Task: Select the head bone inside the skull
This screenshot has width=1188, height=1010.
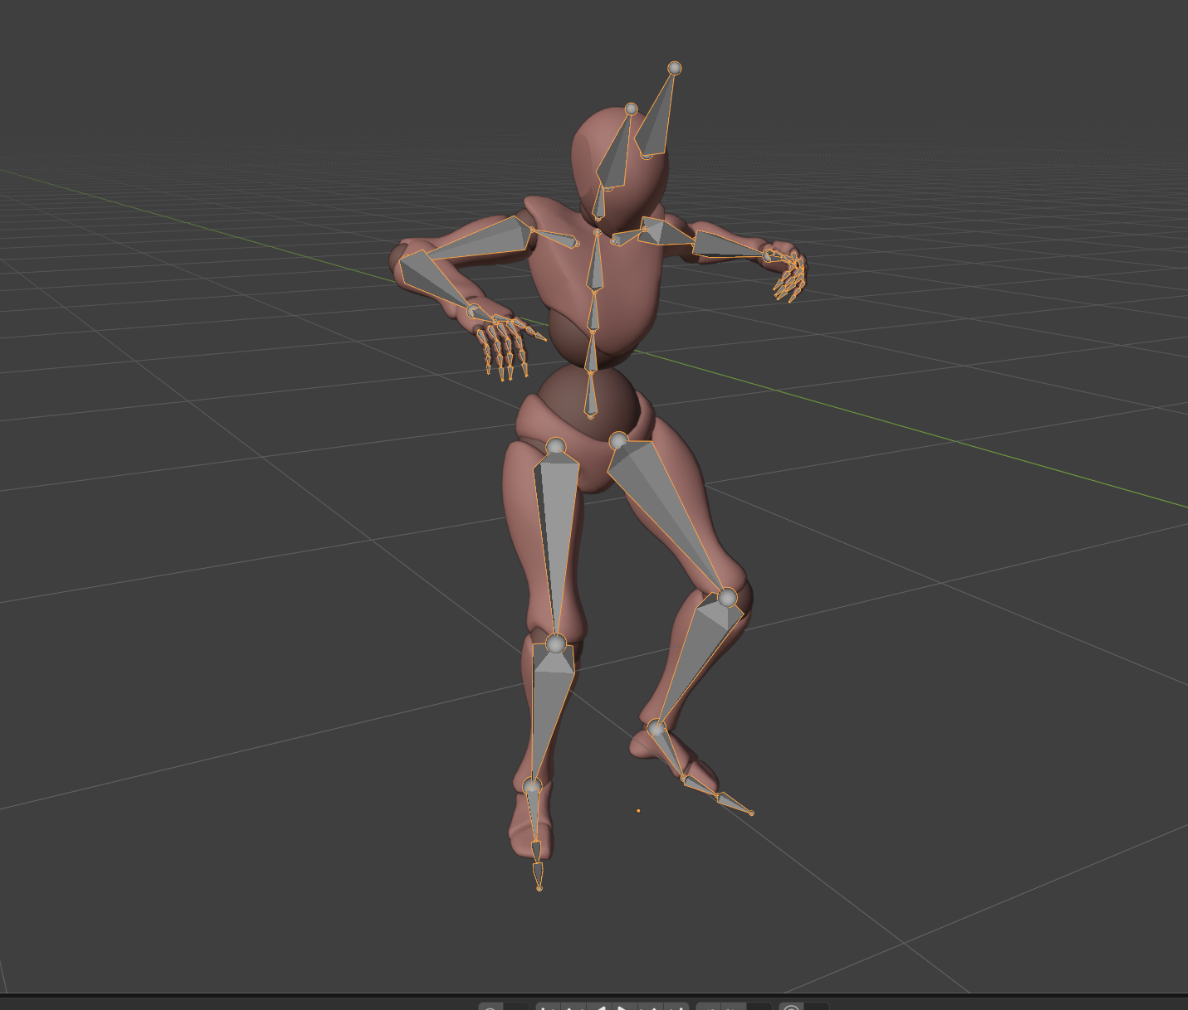Action: click(616, 154)
